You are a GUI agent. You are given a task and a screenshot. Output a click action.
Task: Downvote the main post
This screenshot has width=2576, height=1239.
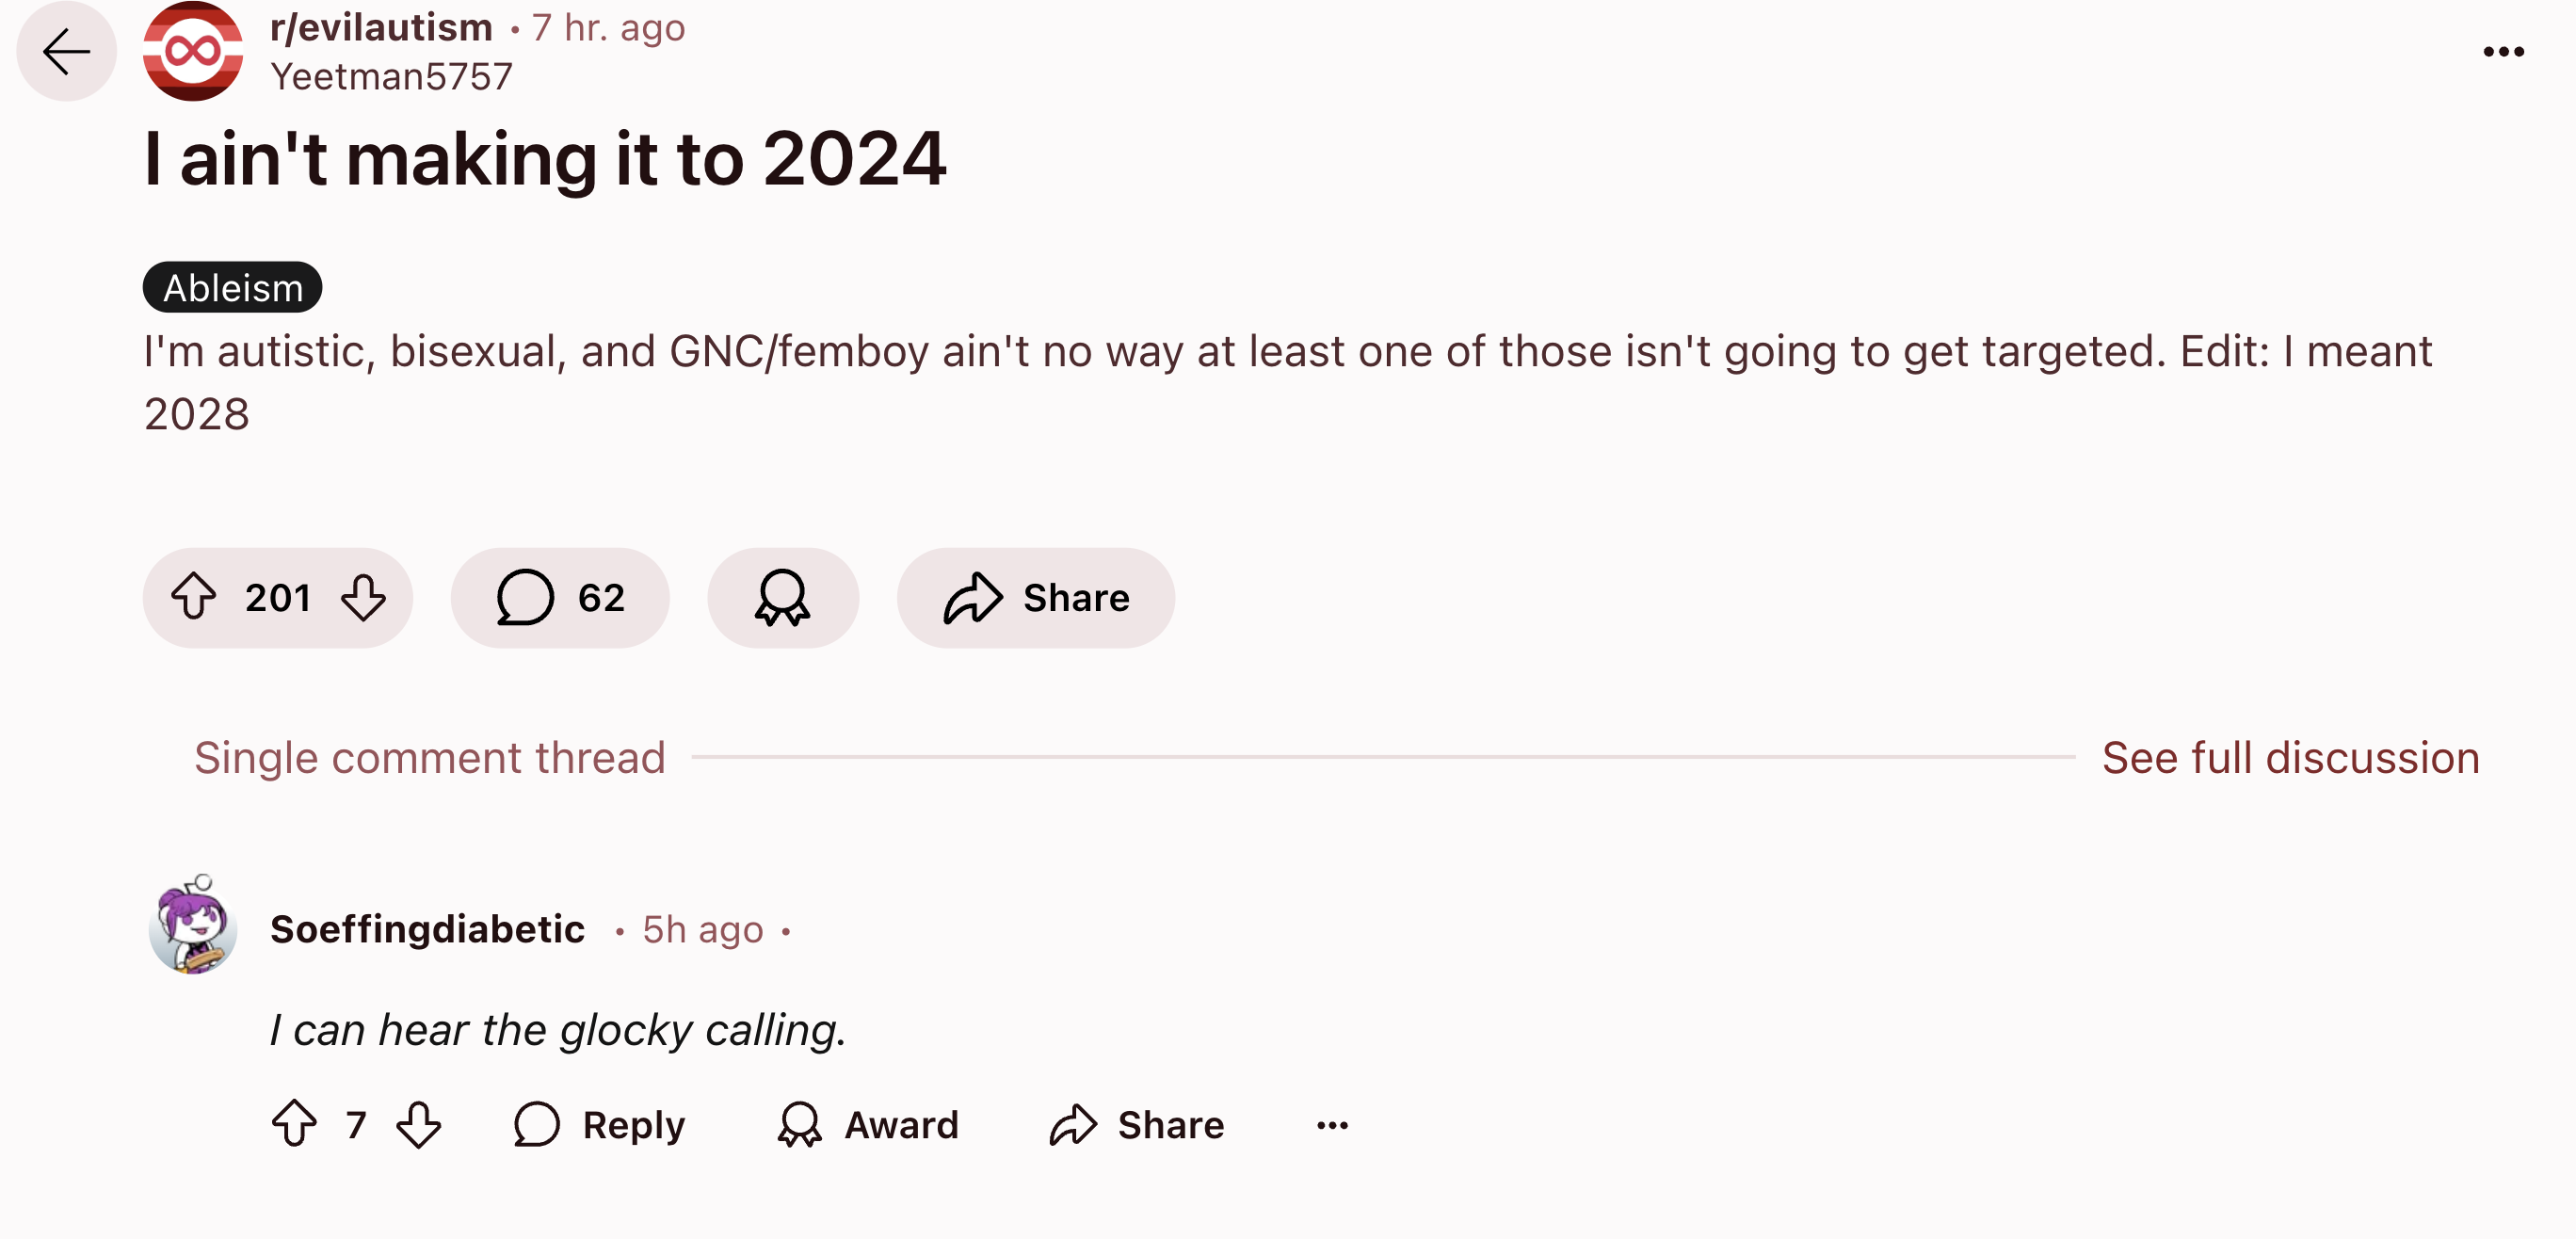click(363, 597)
